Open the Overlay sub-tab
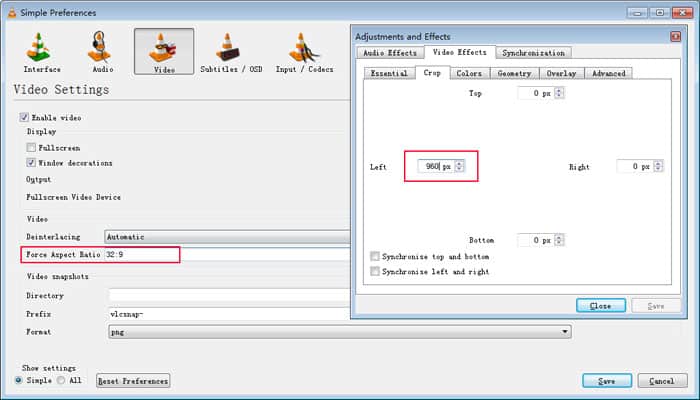Image resolution: width=700 pixels, height=400 pixels. point(562,73)
